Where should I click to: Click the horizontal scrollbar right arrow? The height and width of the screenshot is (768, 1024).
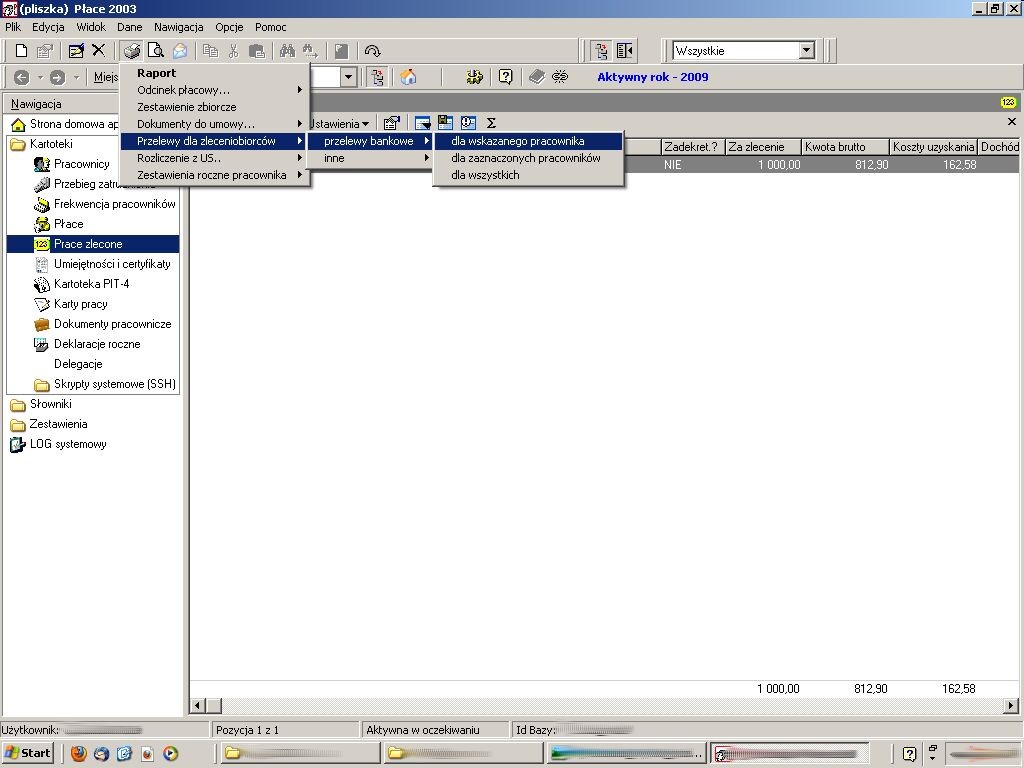(x=1011, y=705)
